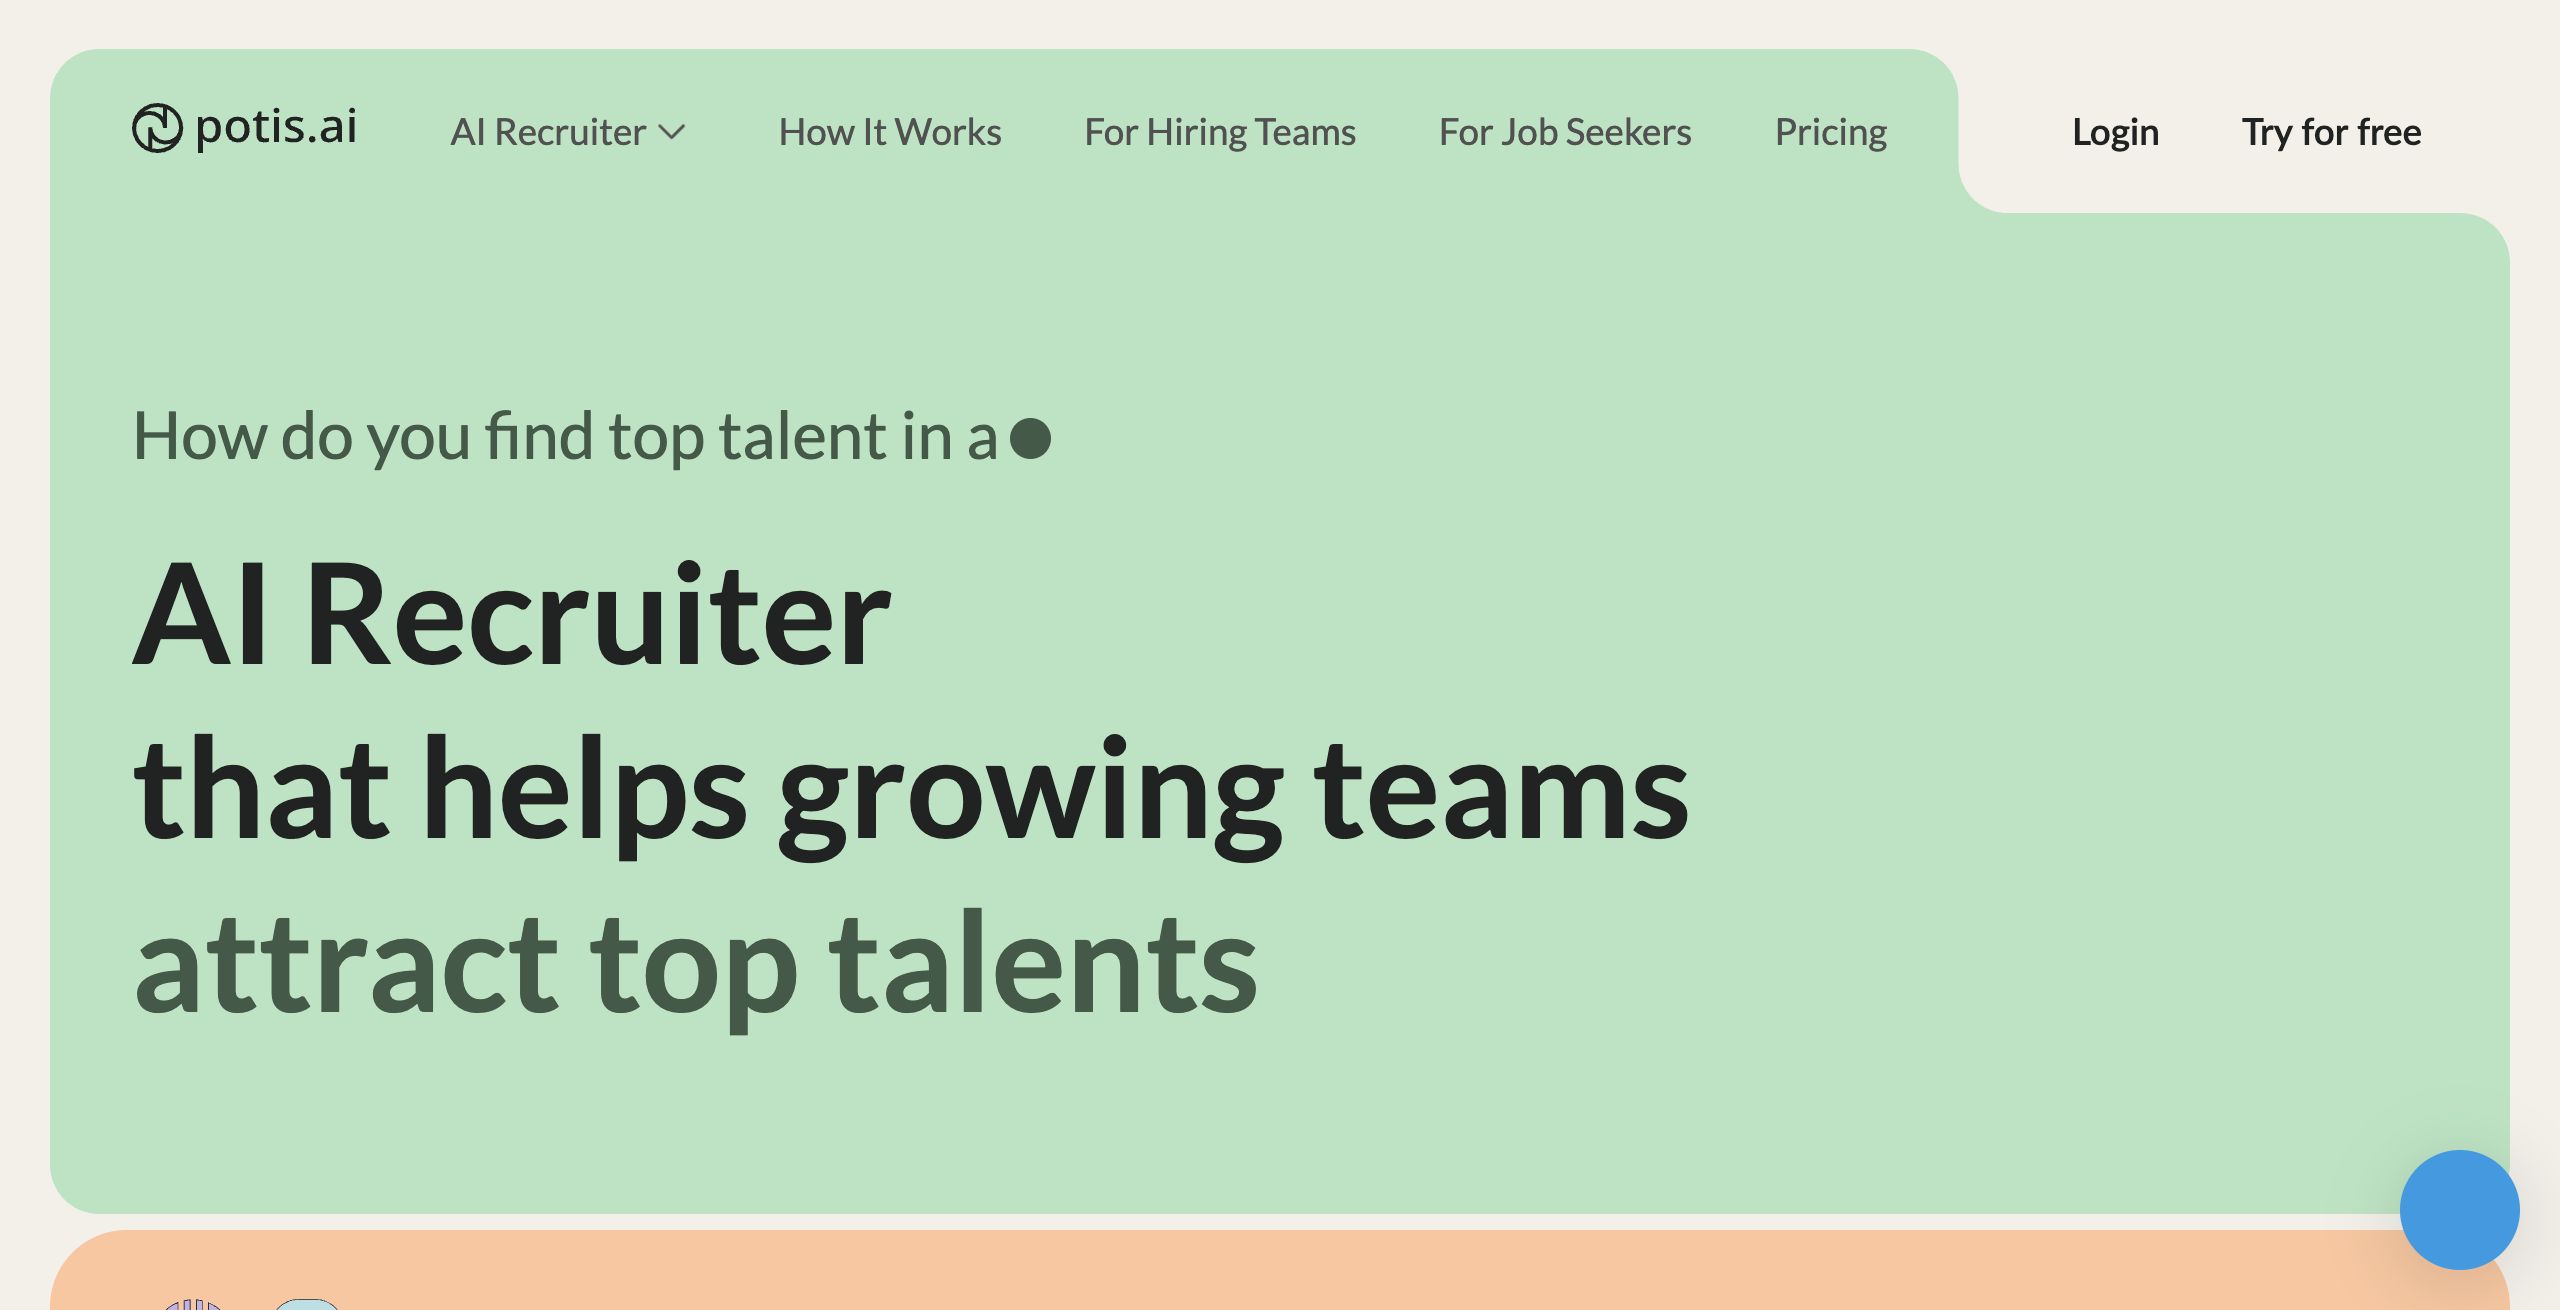Click the potis.ai circular logo icon
2560x1310 pixels.
pyautogui.click(x=157, y=128)
